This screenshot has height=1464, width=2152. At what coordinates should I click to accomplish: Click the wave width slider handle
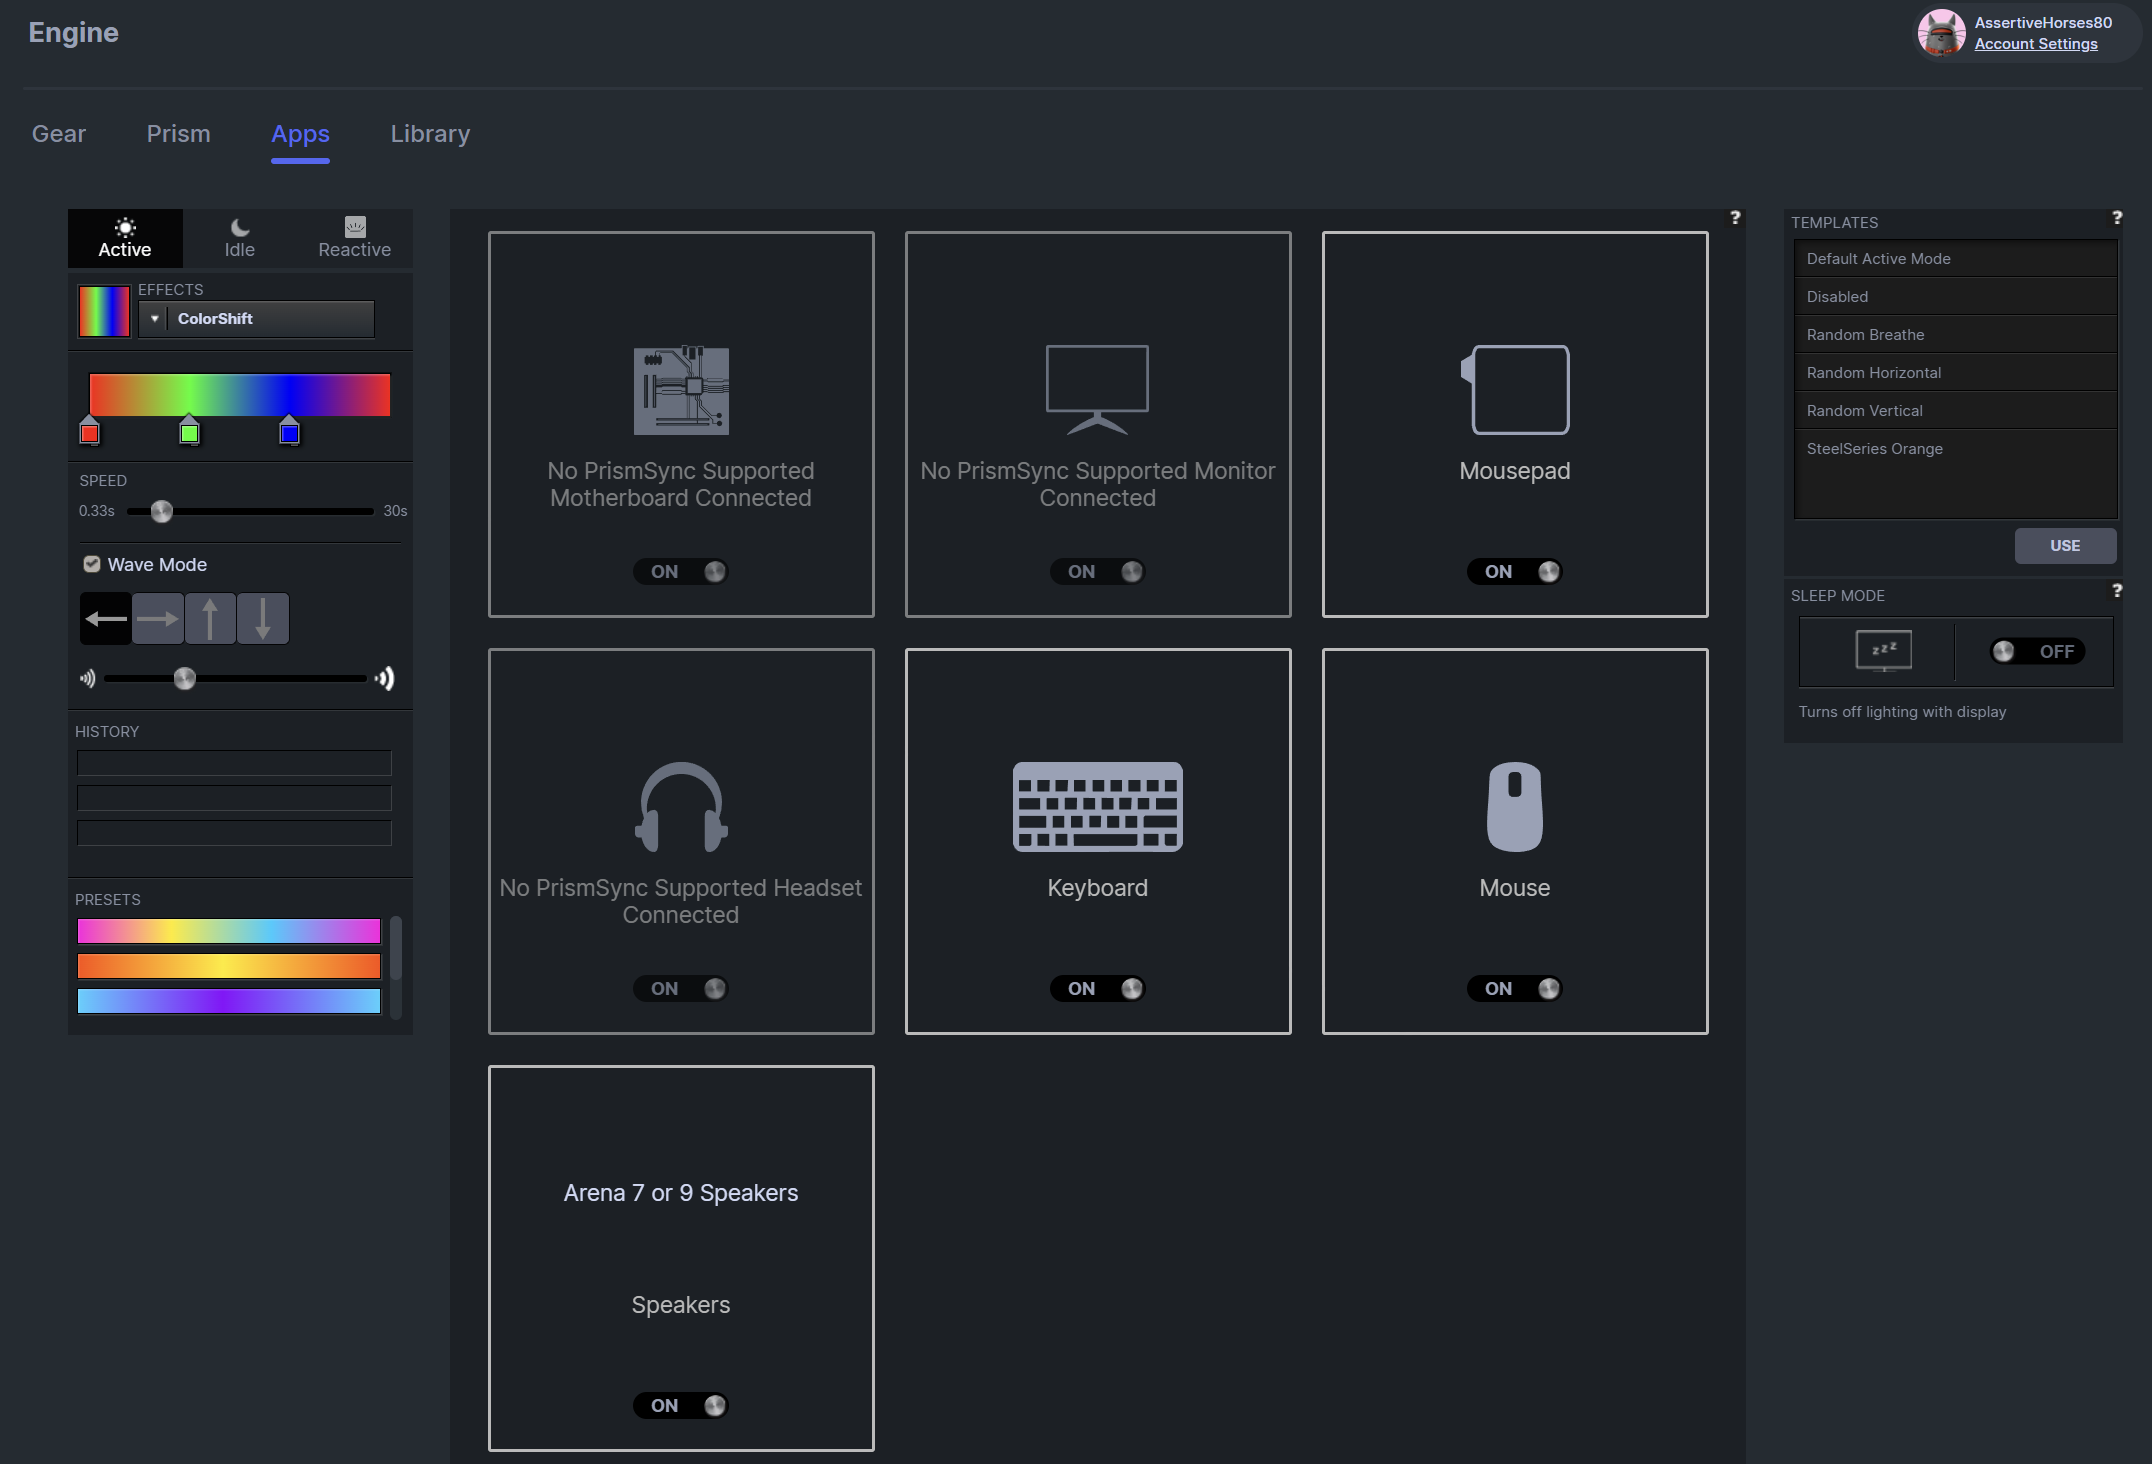(x=185, y=679)
